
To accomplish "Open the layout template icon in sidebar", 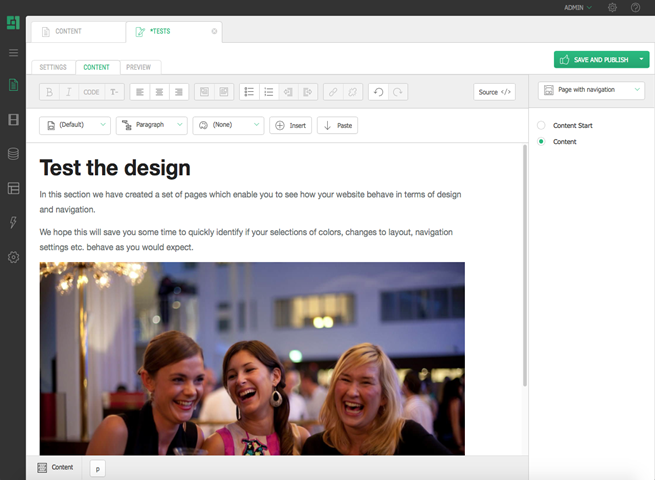I will [13, 188].
